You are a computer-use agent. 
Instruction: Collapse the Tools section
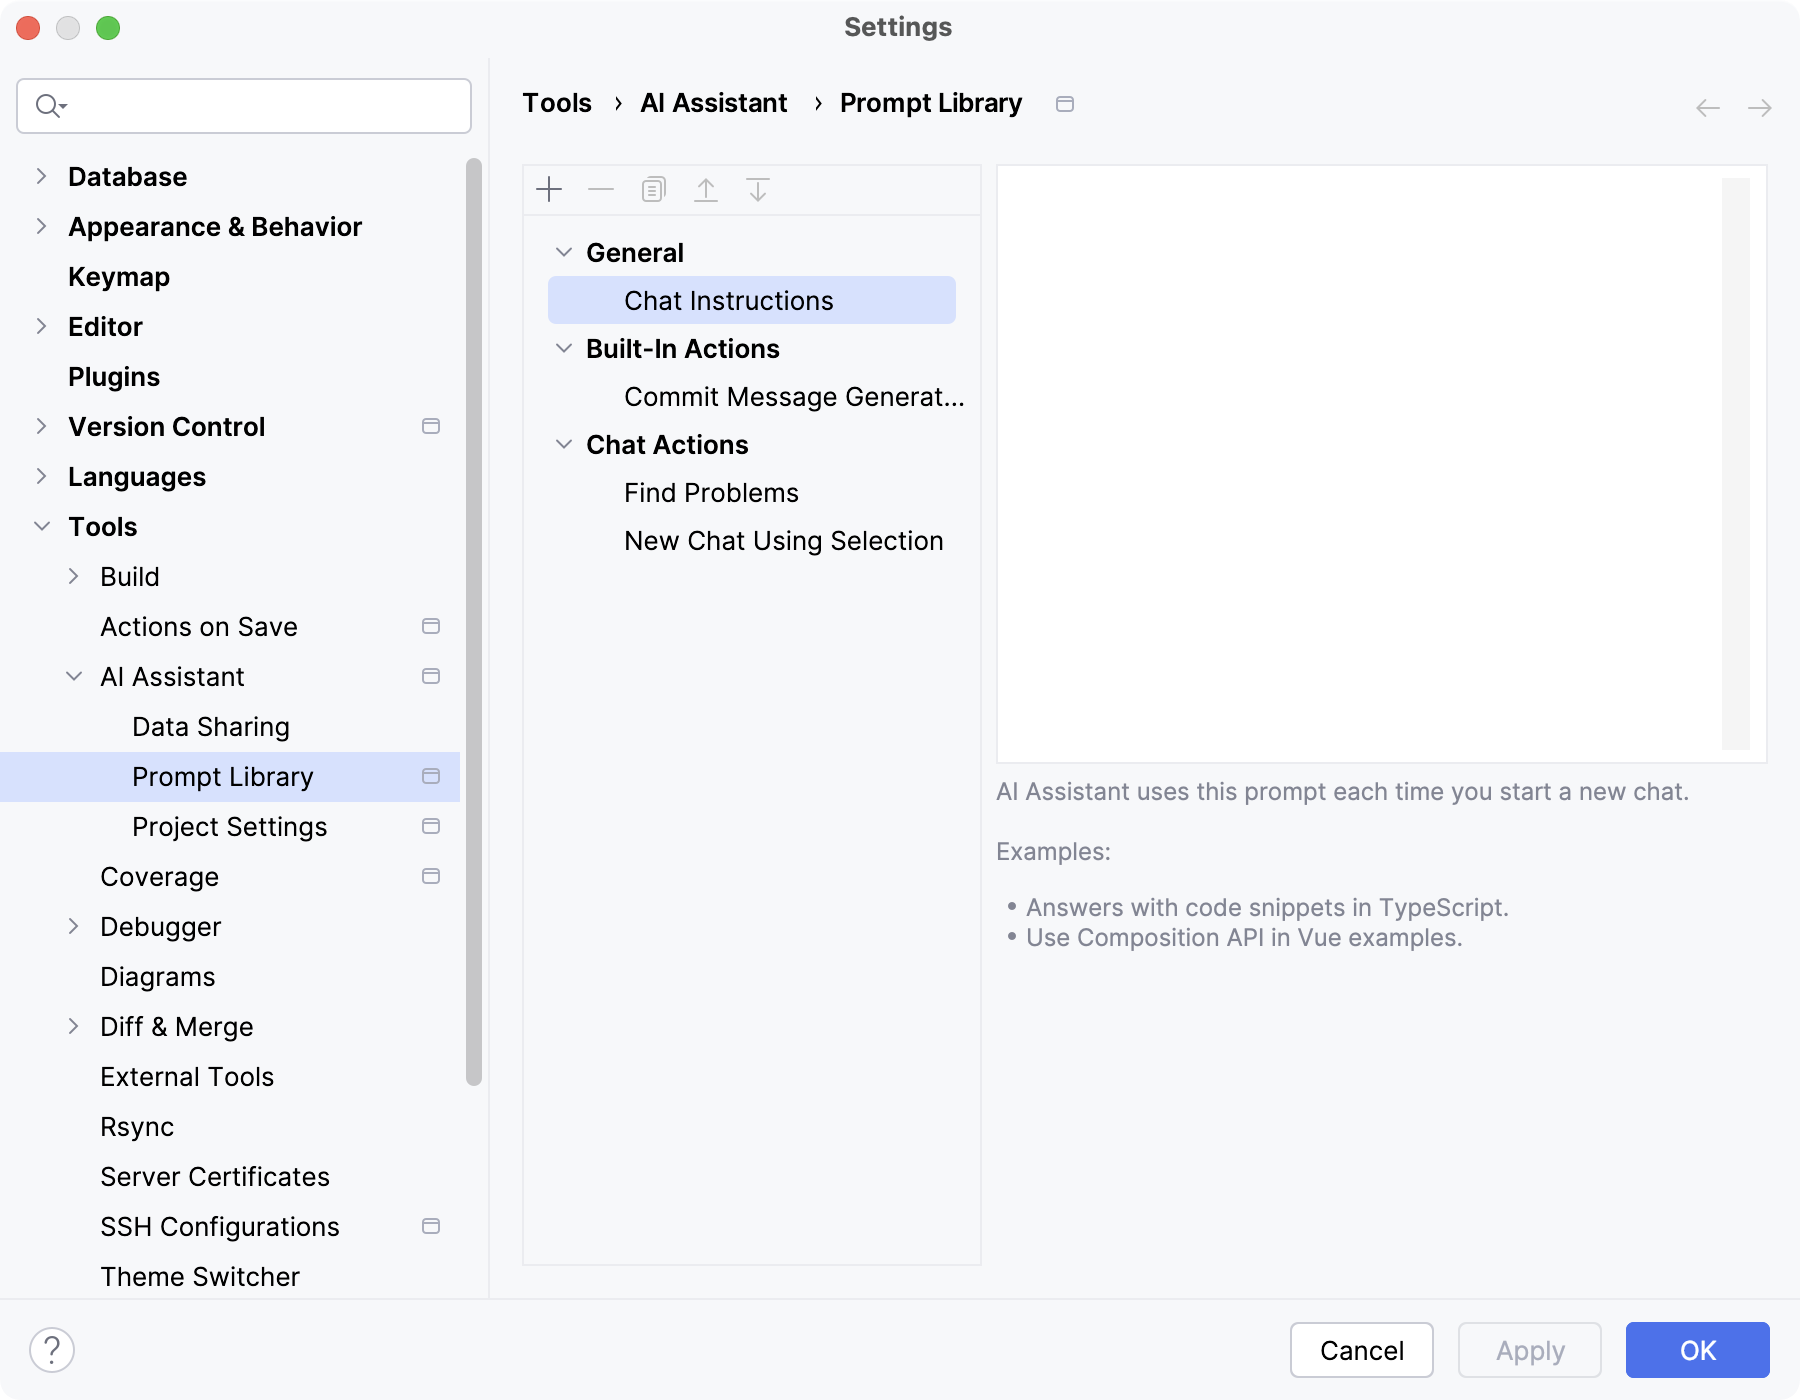[x=41, y=526]
